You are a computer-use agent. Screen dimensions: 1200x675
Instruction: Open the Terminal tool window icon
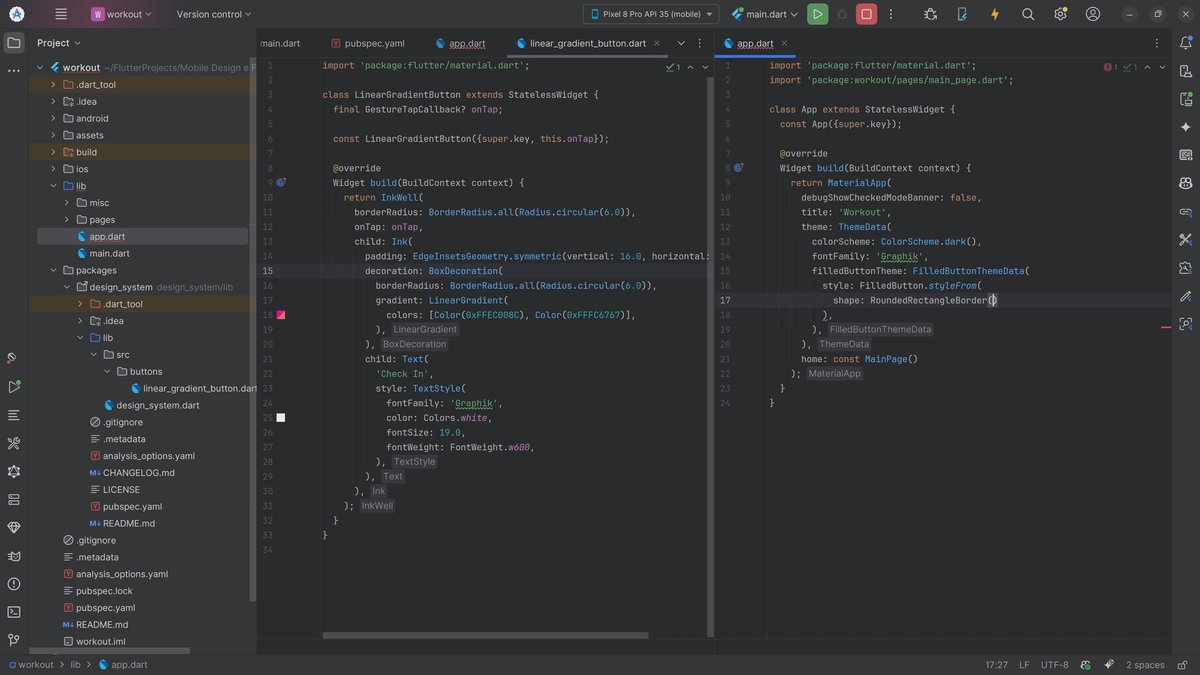[x=14, y=611]
